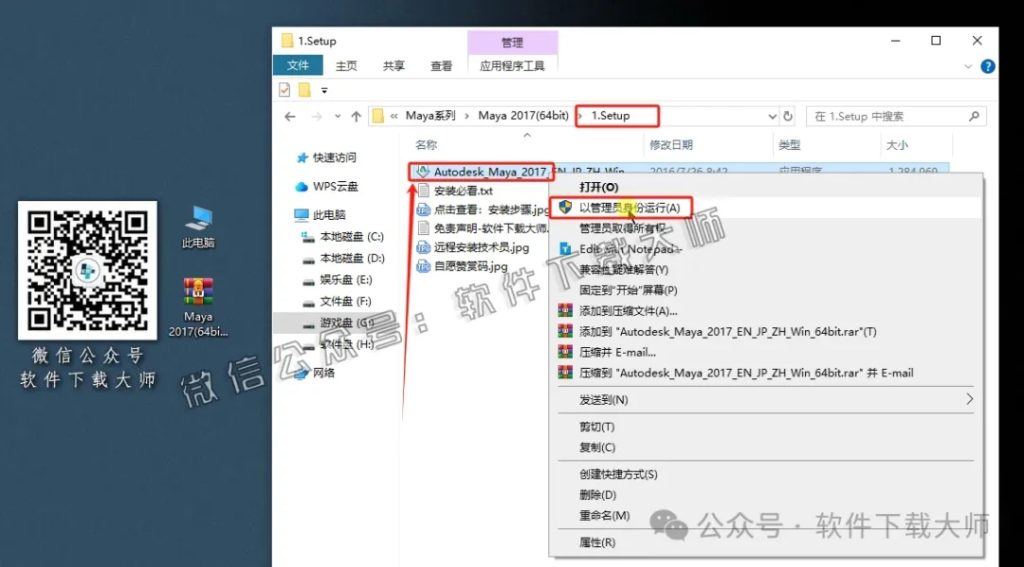
Task: Switch to the 查看 ribbon tab
Action: pos(441,66)
